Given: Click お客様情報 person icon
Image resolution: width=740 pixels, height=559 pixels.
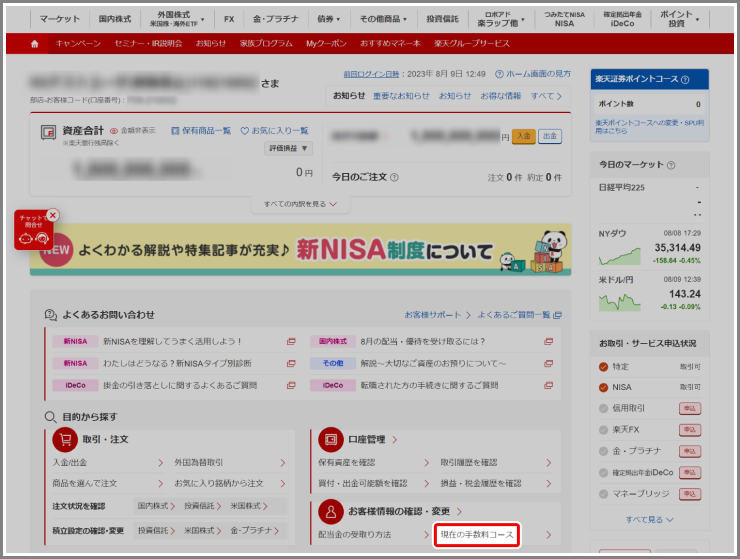Looking at the screenshot, I should [x=331, y=511].
